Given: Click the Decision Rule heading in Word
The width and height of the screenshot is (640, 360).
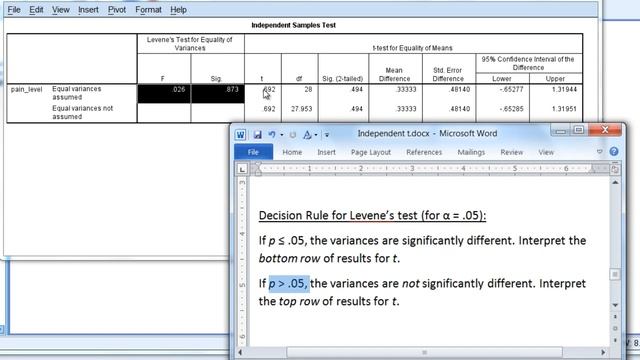Looking at the screenshot, I should (372, 215).
